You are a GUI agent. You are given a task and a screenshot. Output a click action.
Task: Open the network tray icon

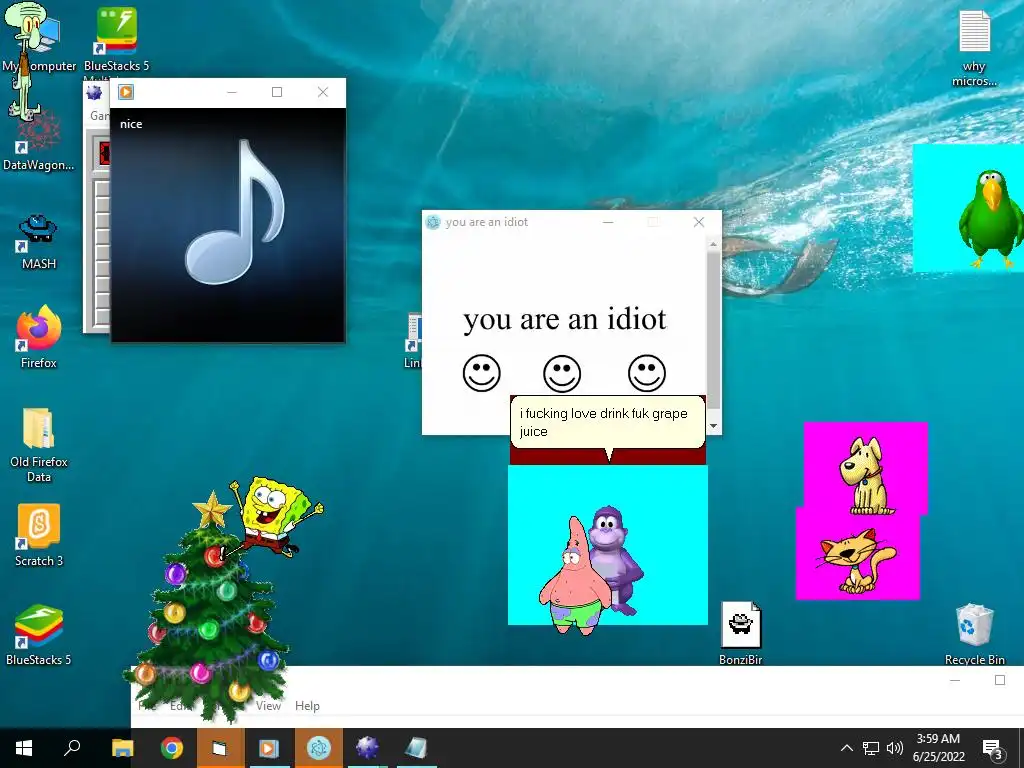click(x=871, y=748)
